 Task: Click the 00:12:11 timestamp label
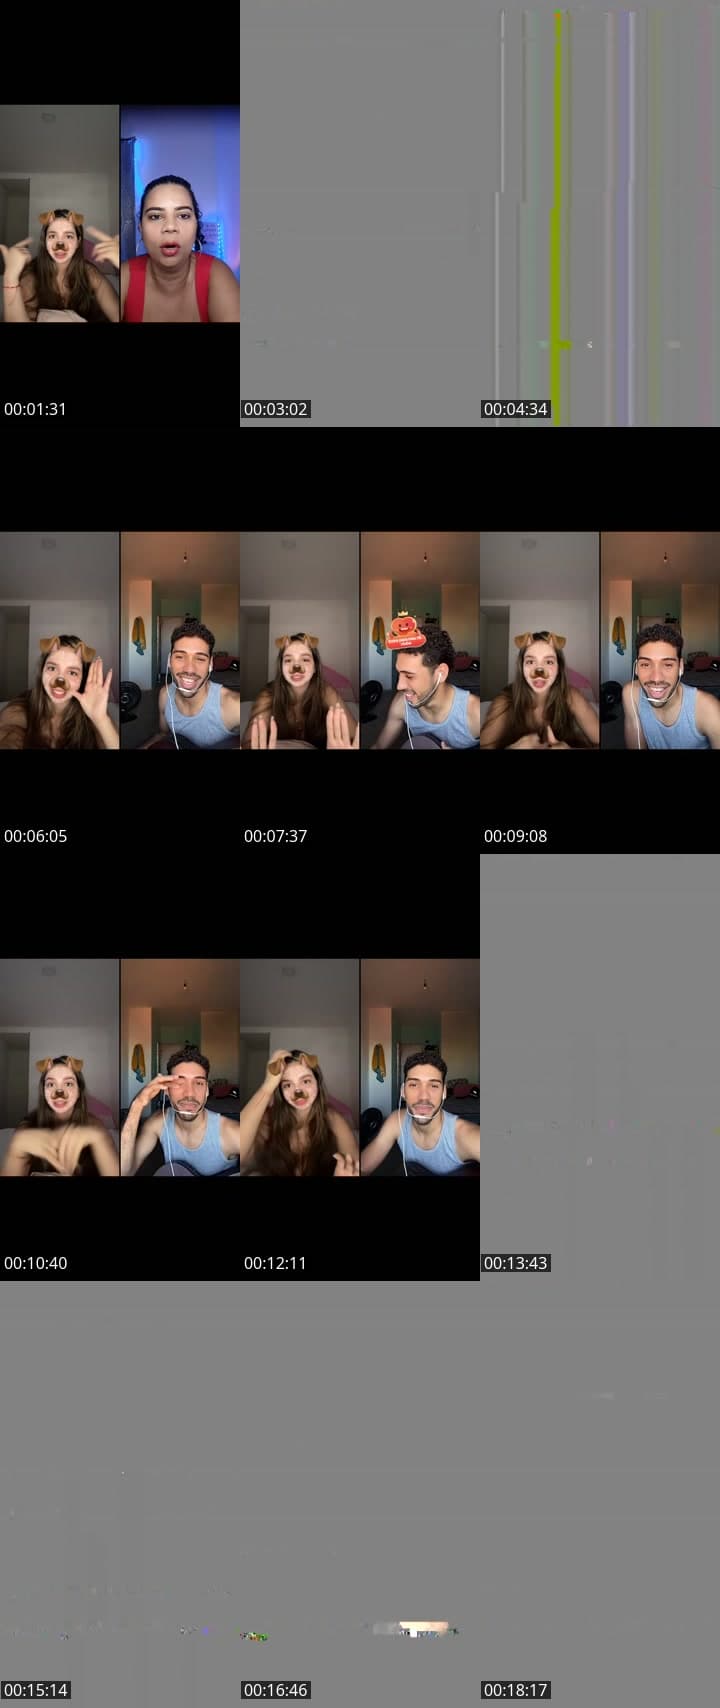[x=276, y=1263]
